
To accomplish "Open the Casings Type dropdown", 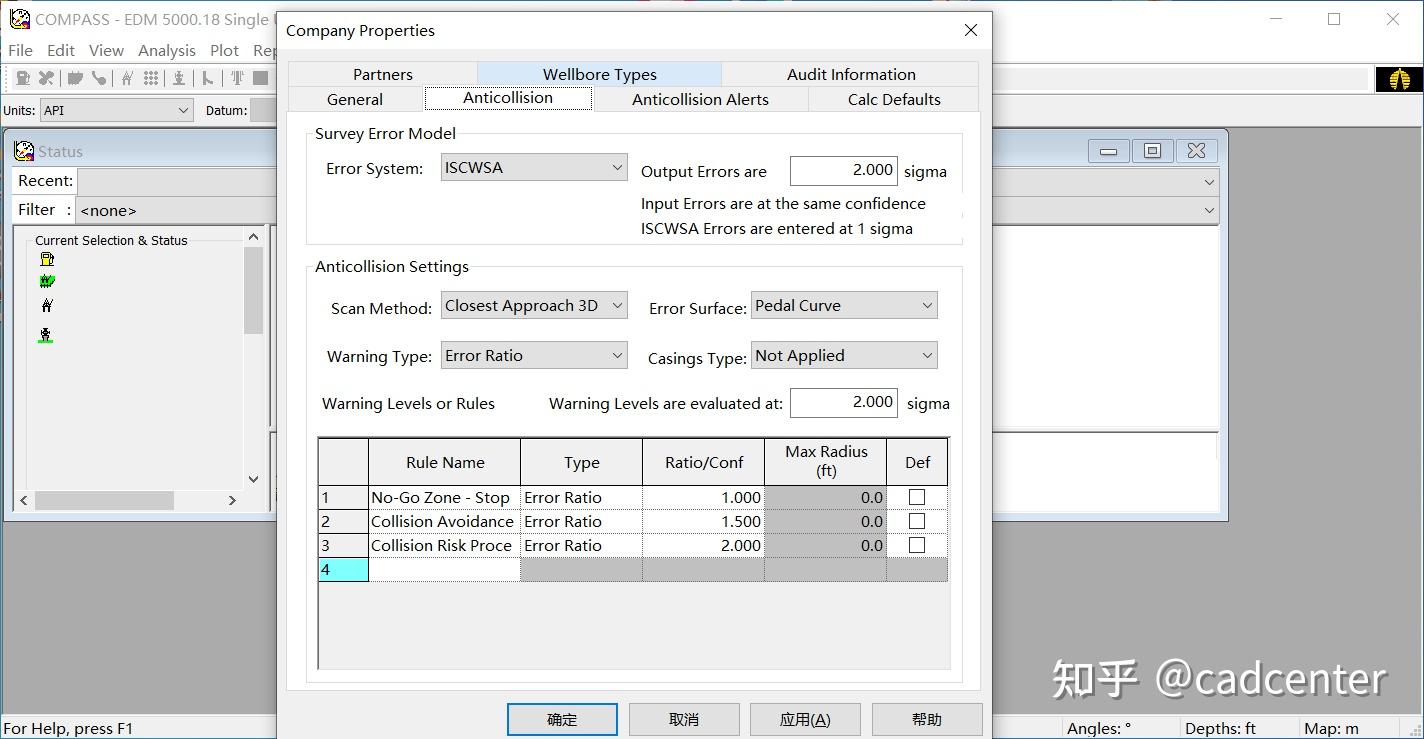I will [844, 356].
